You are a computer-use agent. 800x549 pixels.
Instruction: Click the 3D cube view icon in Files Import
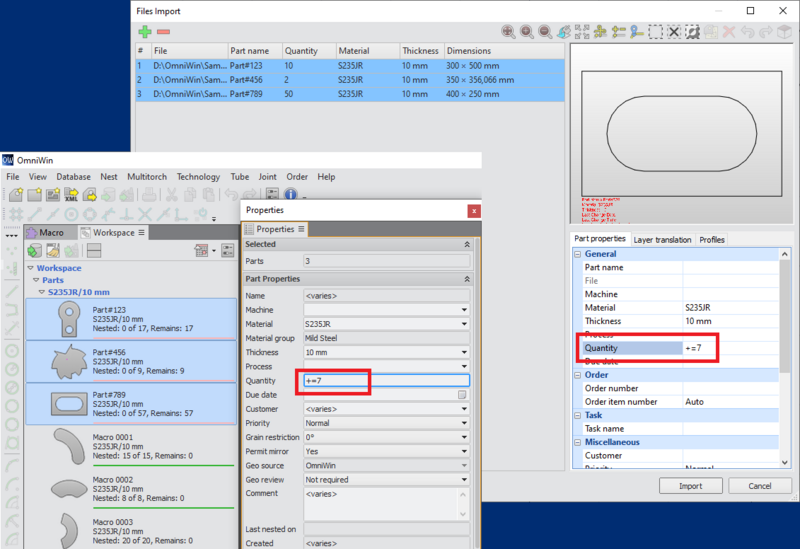pos(784,32)
